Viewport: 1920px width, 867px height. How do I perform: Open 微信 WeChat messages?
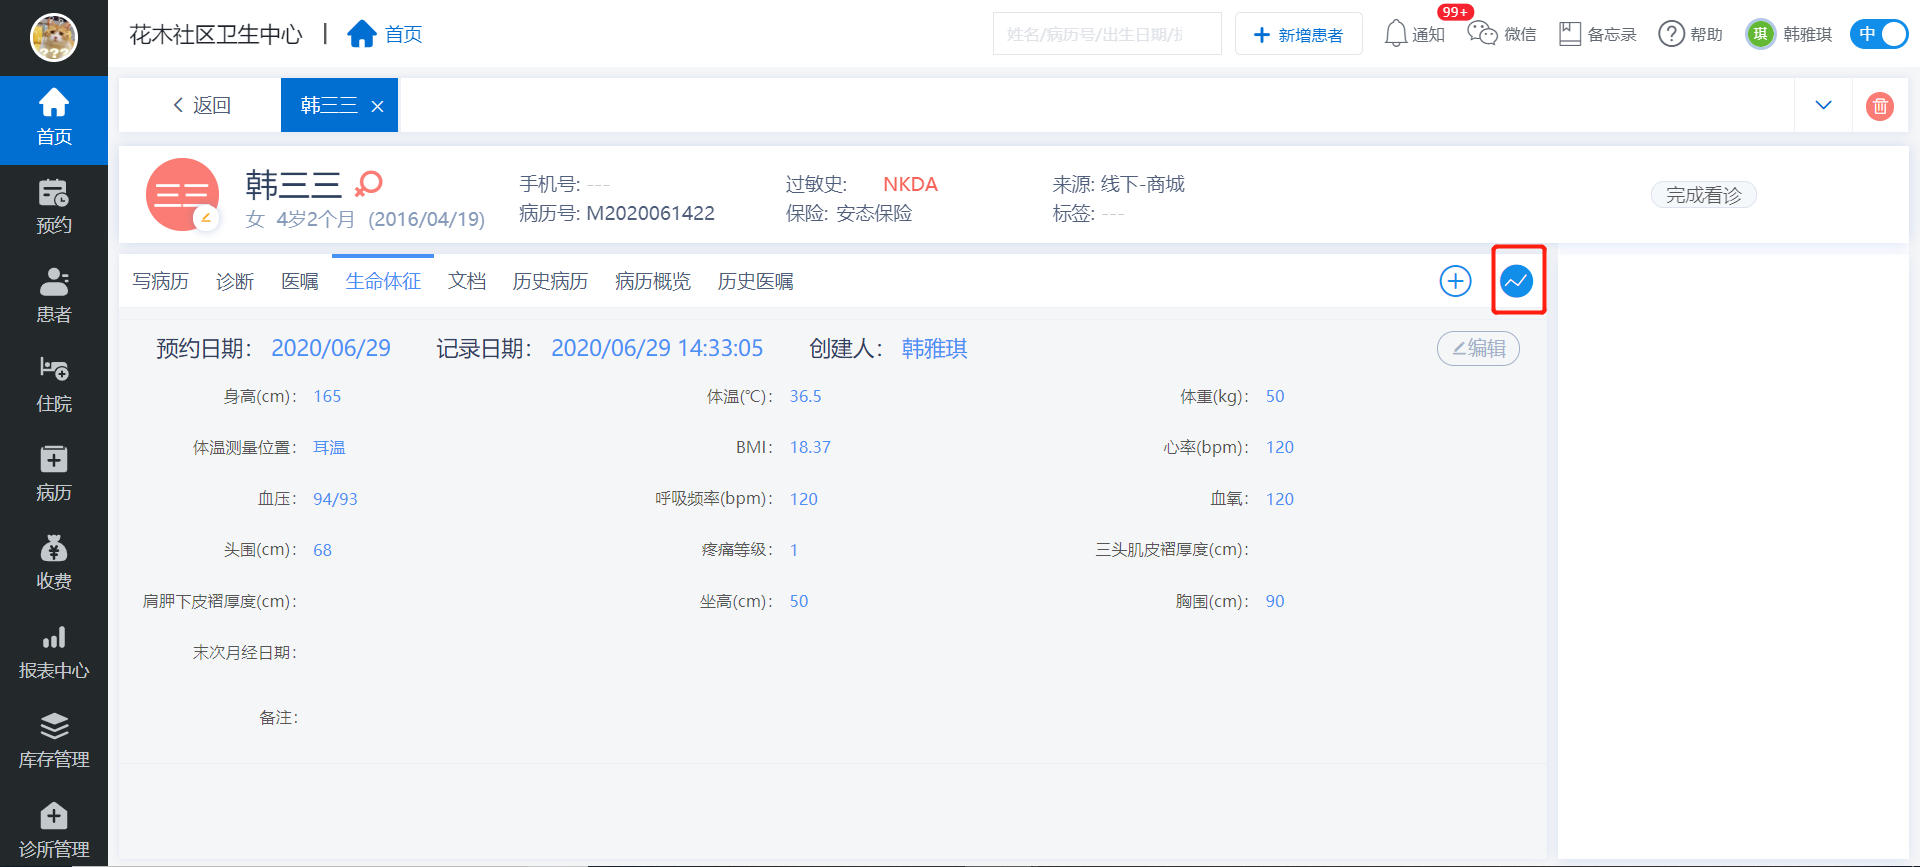pyautogui.click(x=1502, y=34)
